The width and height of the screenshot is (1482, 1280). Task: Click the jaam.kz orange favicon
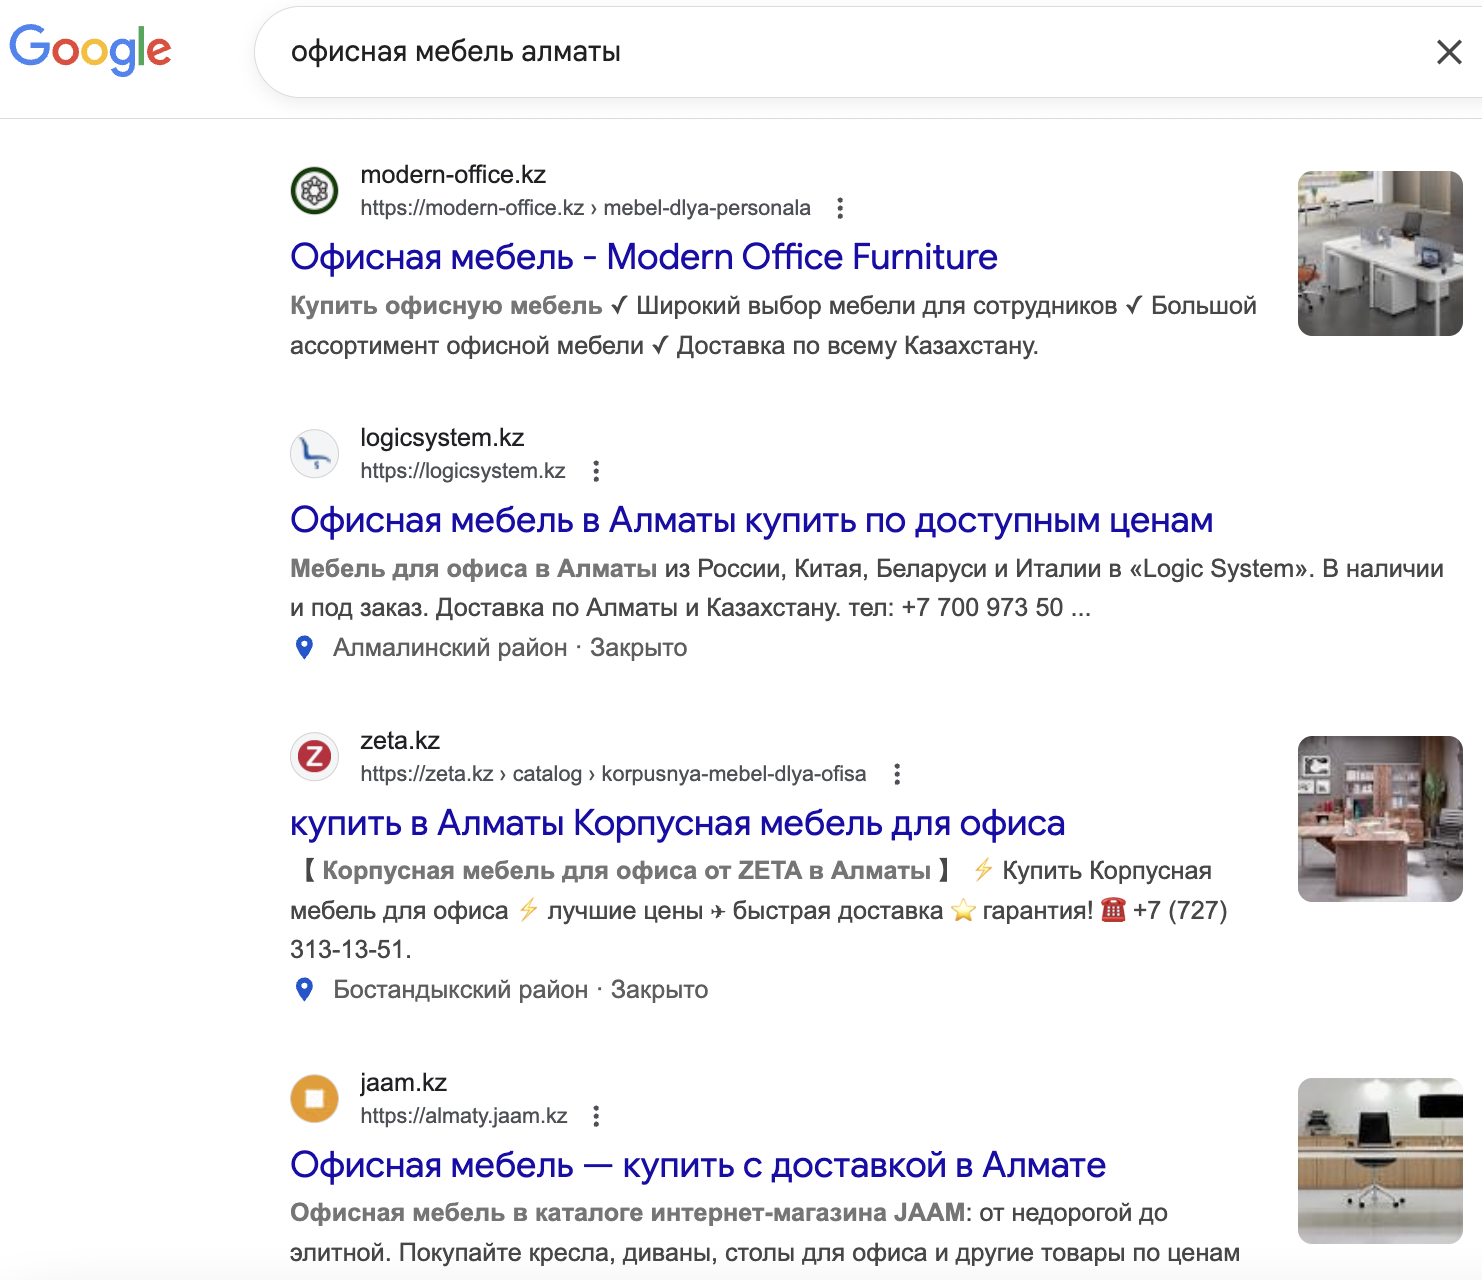point(314,1098)
